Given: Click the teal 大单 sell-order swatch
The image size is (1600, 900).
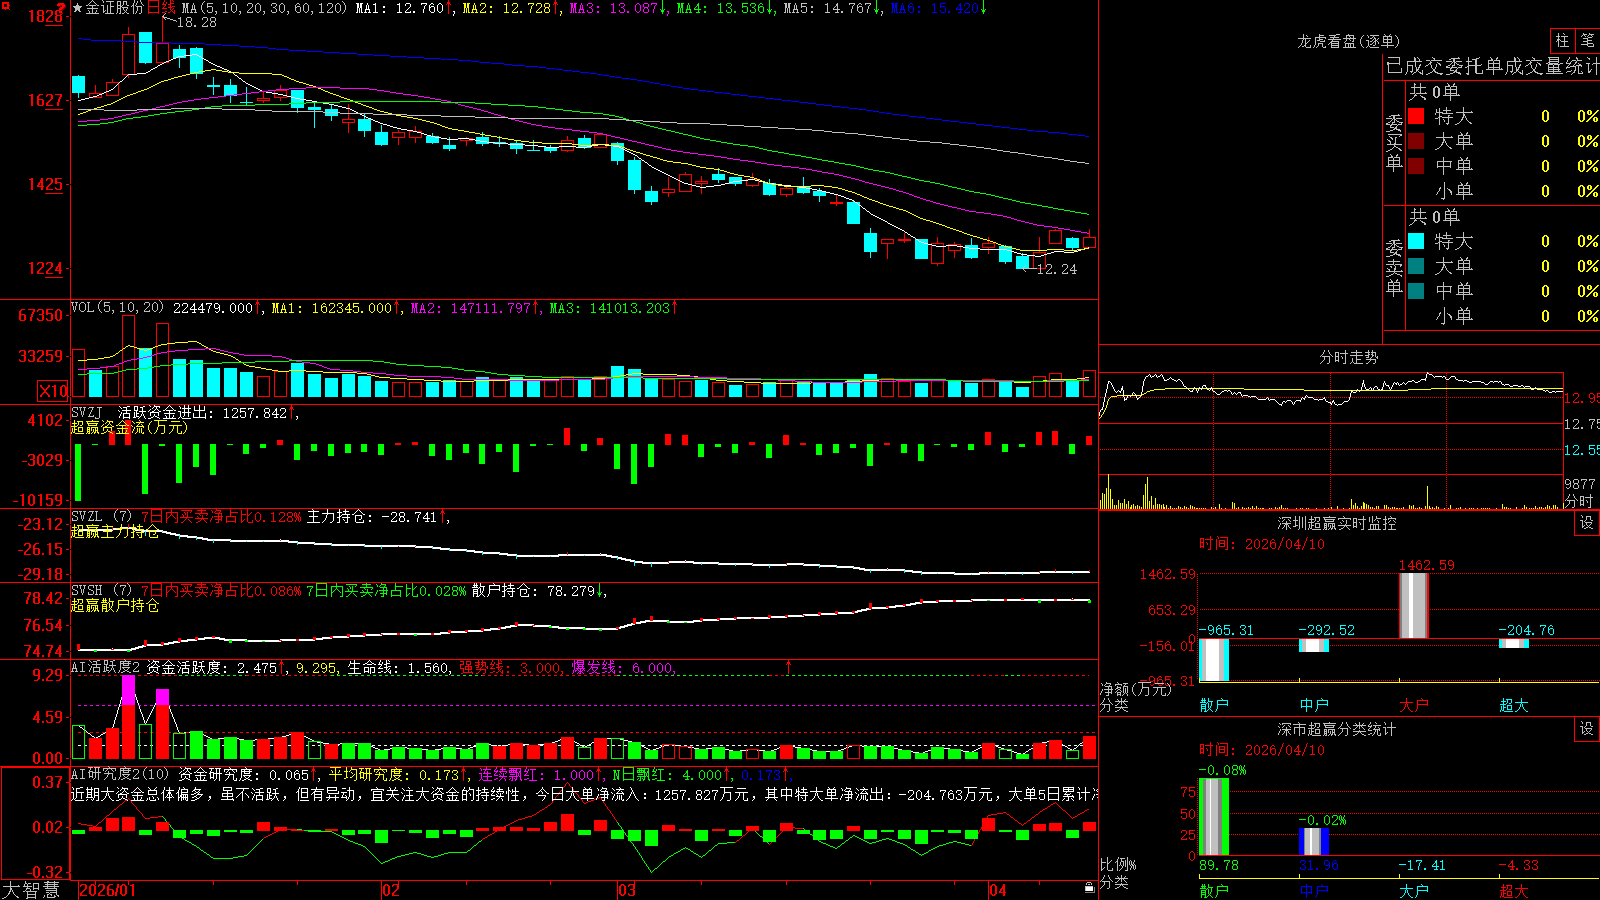Looking at the screenshot, I should 1416,266.
